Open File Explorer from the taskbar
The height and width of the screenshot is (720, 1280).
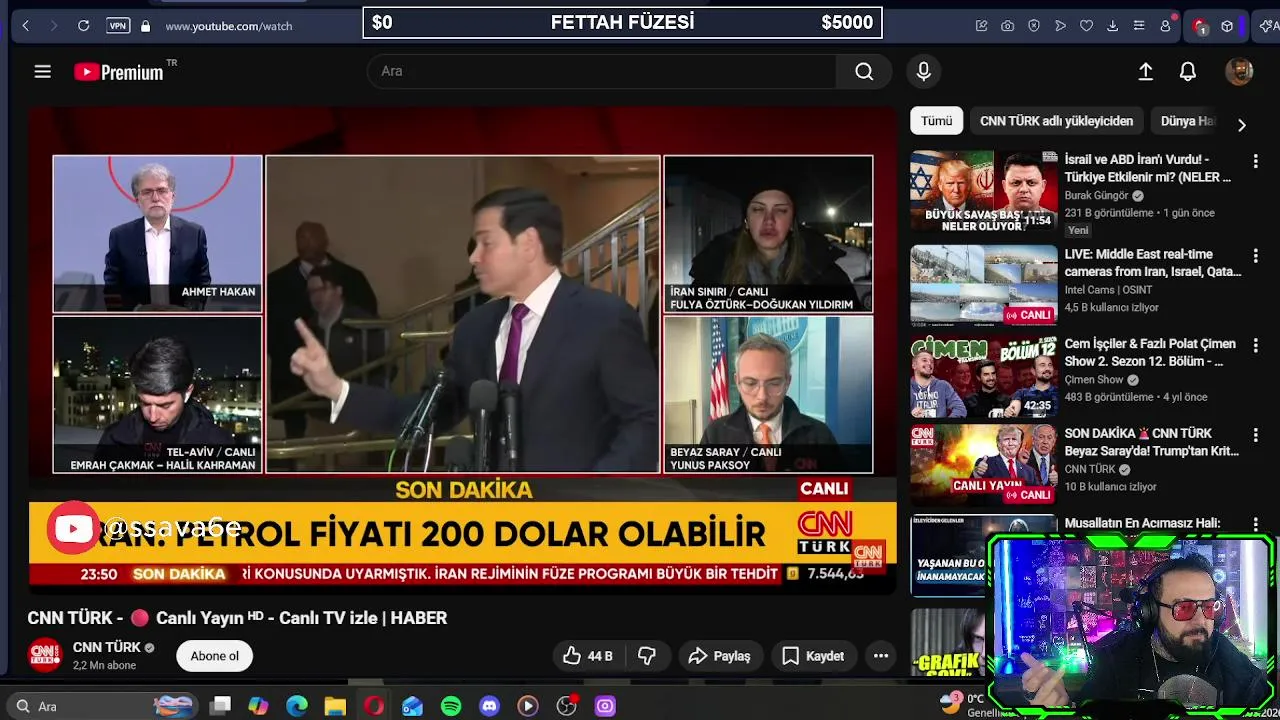[x=335, y=706]
